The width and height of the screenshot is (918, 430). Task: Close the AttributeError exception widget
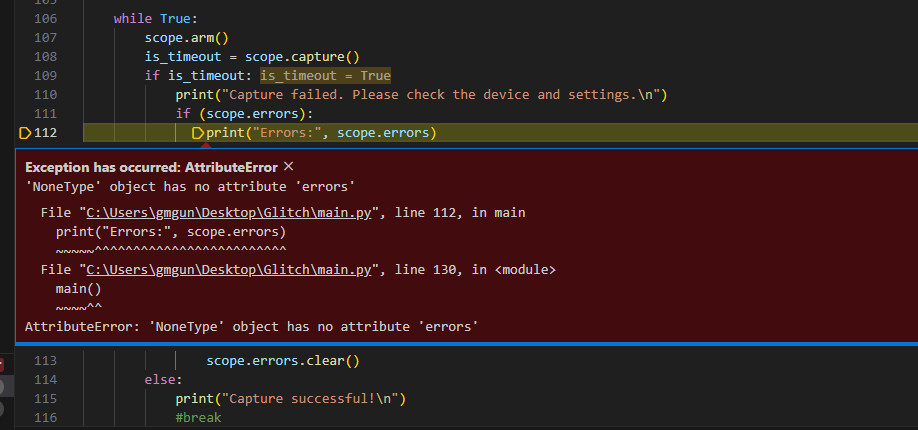(x=288, y=167)
